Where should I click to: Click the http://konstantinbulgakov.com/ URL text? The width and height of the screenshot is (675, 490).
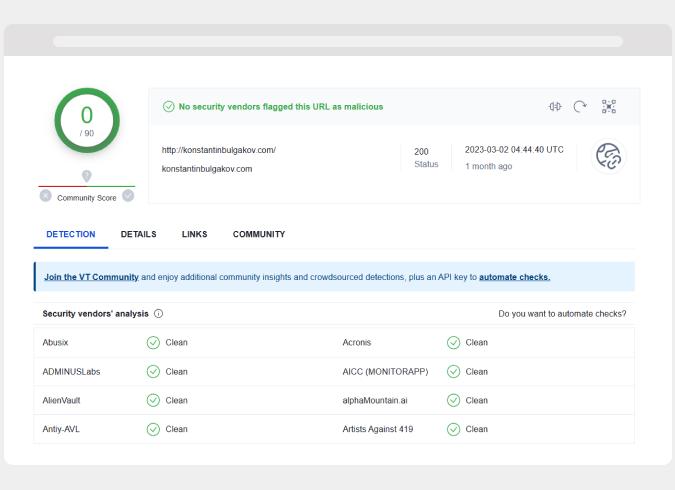219,150
